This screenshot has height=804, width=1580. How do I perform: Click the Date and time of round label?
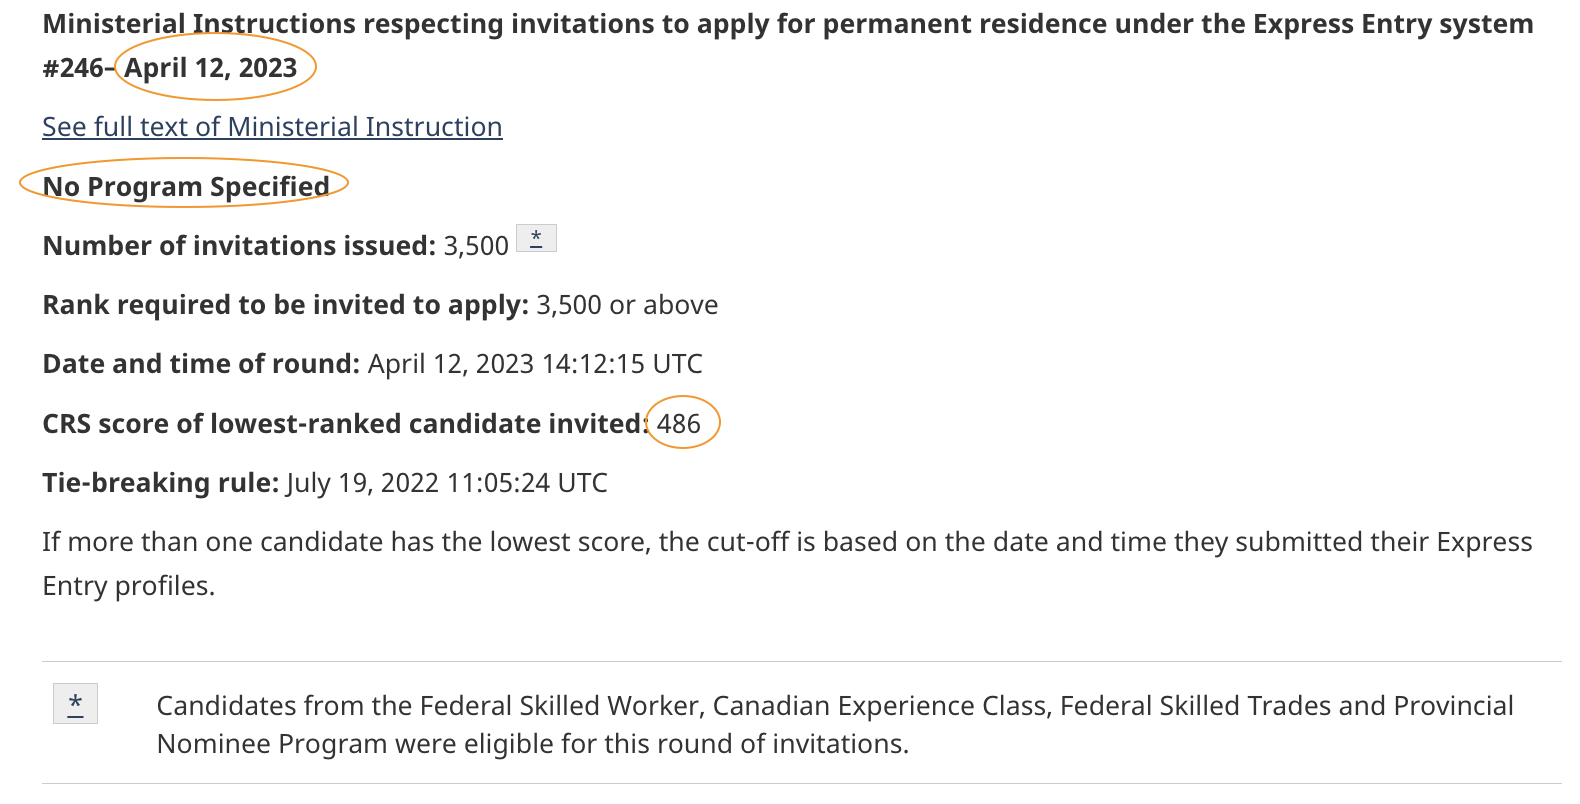pos(201,364)
